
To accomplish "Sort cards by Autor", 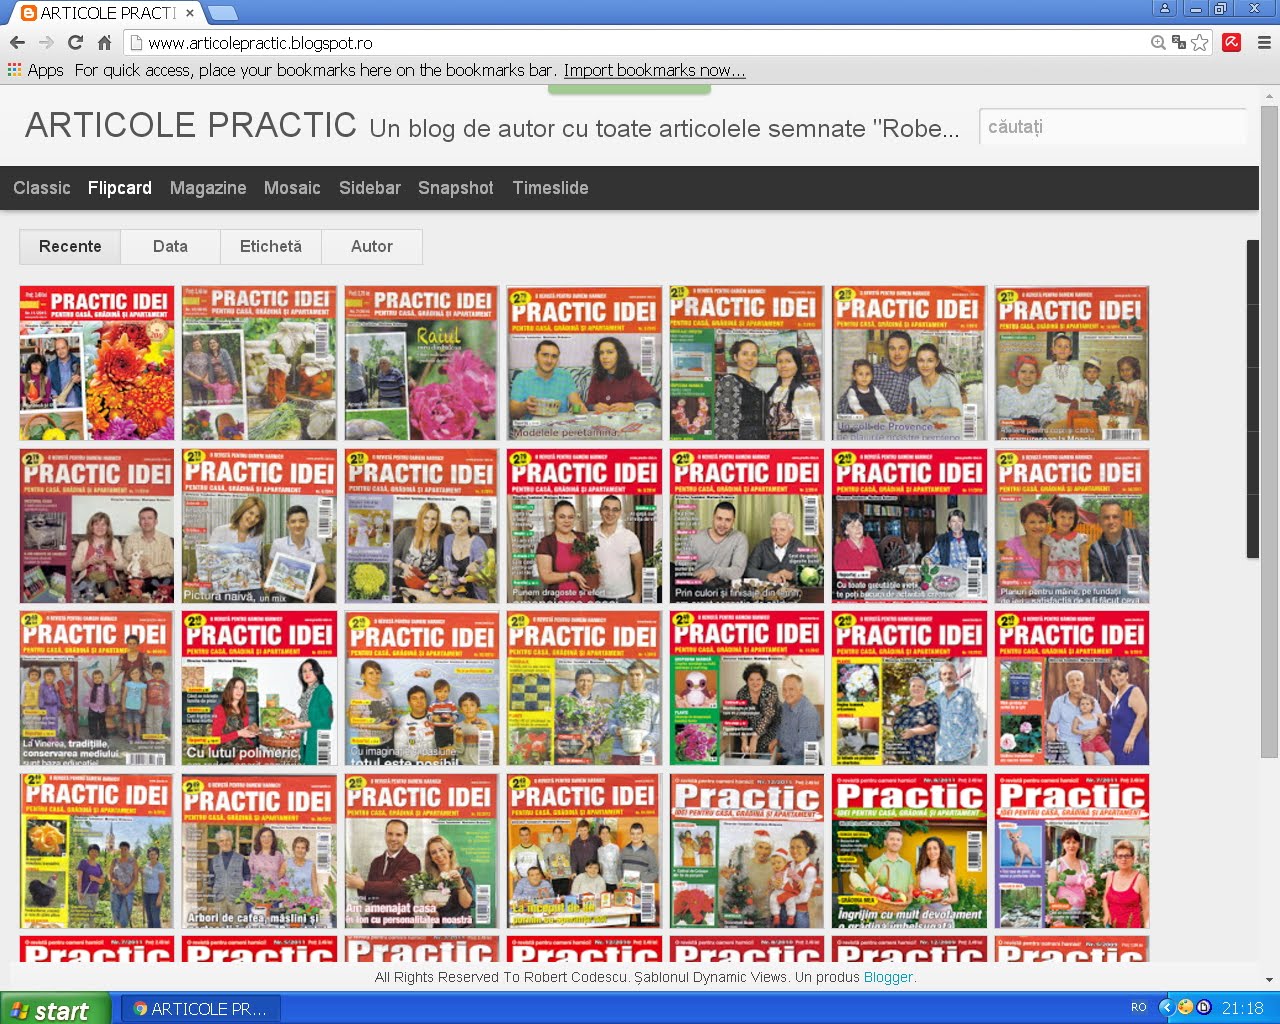I will 371,246.
